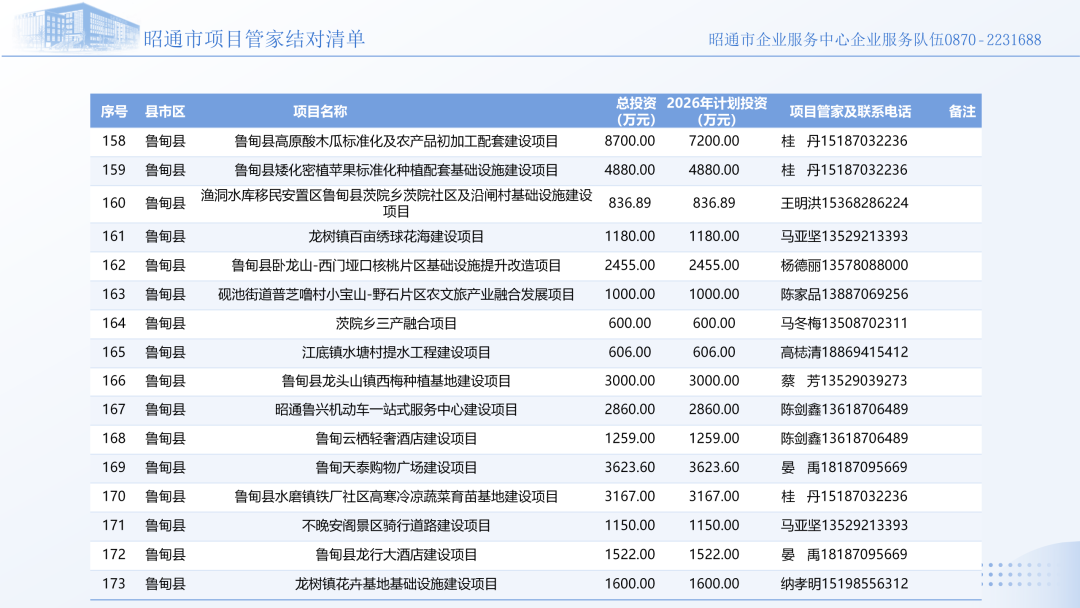This screenshot has height=608, width=1080.
Task: Click the service center phone 0870-2231688 text
Action: click(993, 40)
